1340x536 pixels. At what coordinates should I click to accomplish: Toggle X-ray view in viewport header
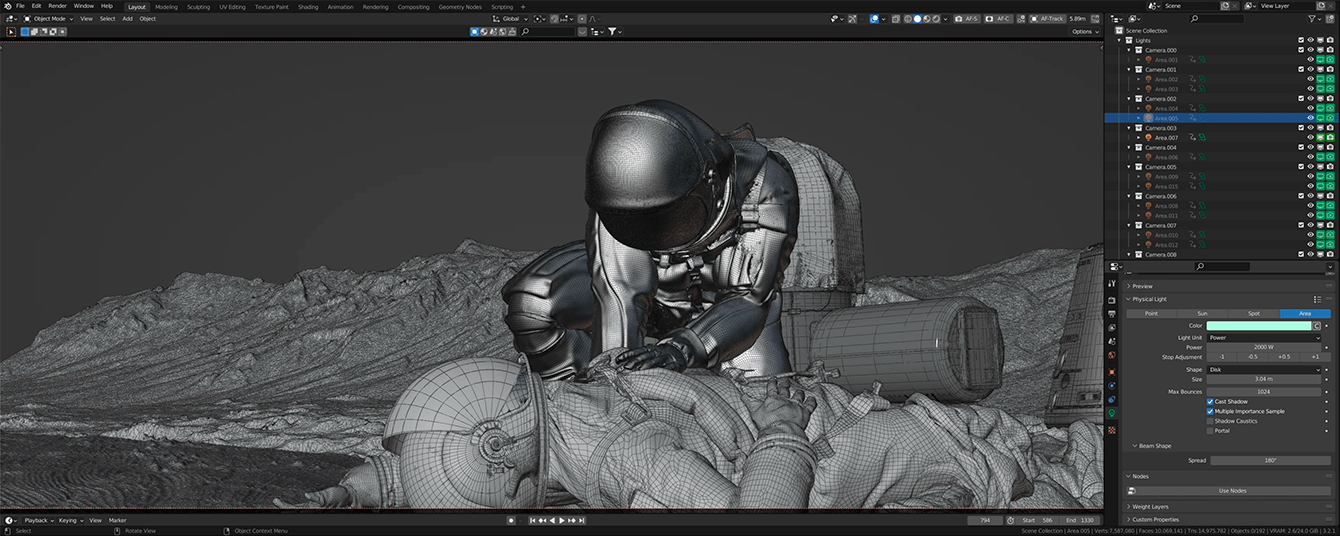pyautogui.click(x=895, y=19)
